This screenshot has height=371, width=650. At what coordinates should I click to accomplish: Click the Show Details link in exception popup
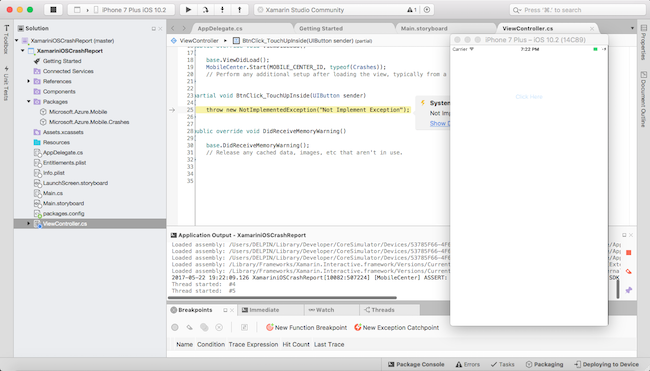(440, 123)
